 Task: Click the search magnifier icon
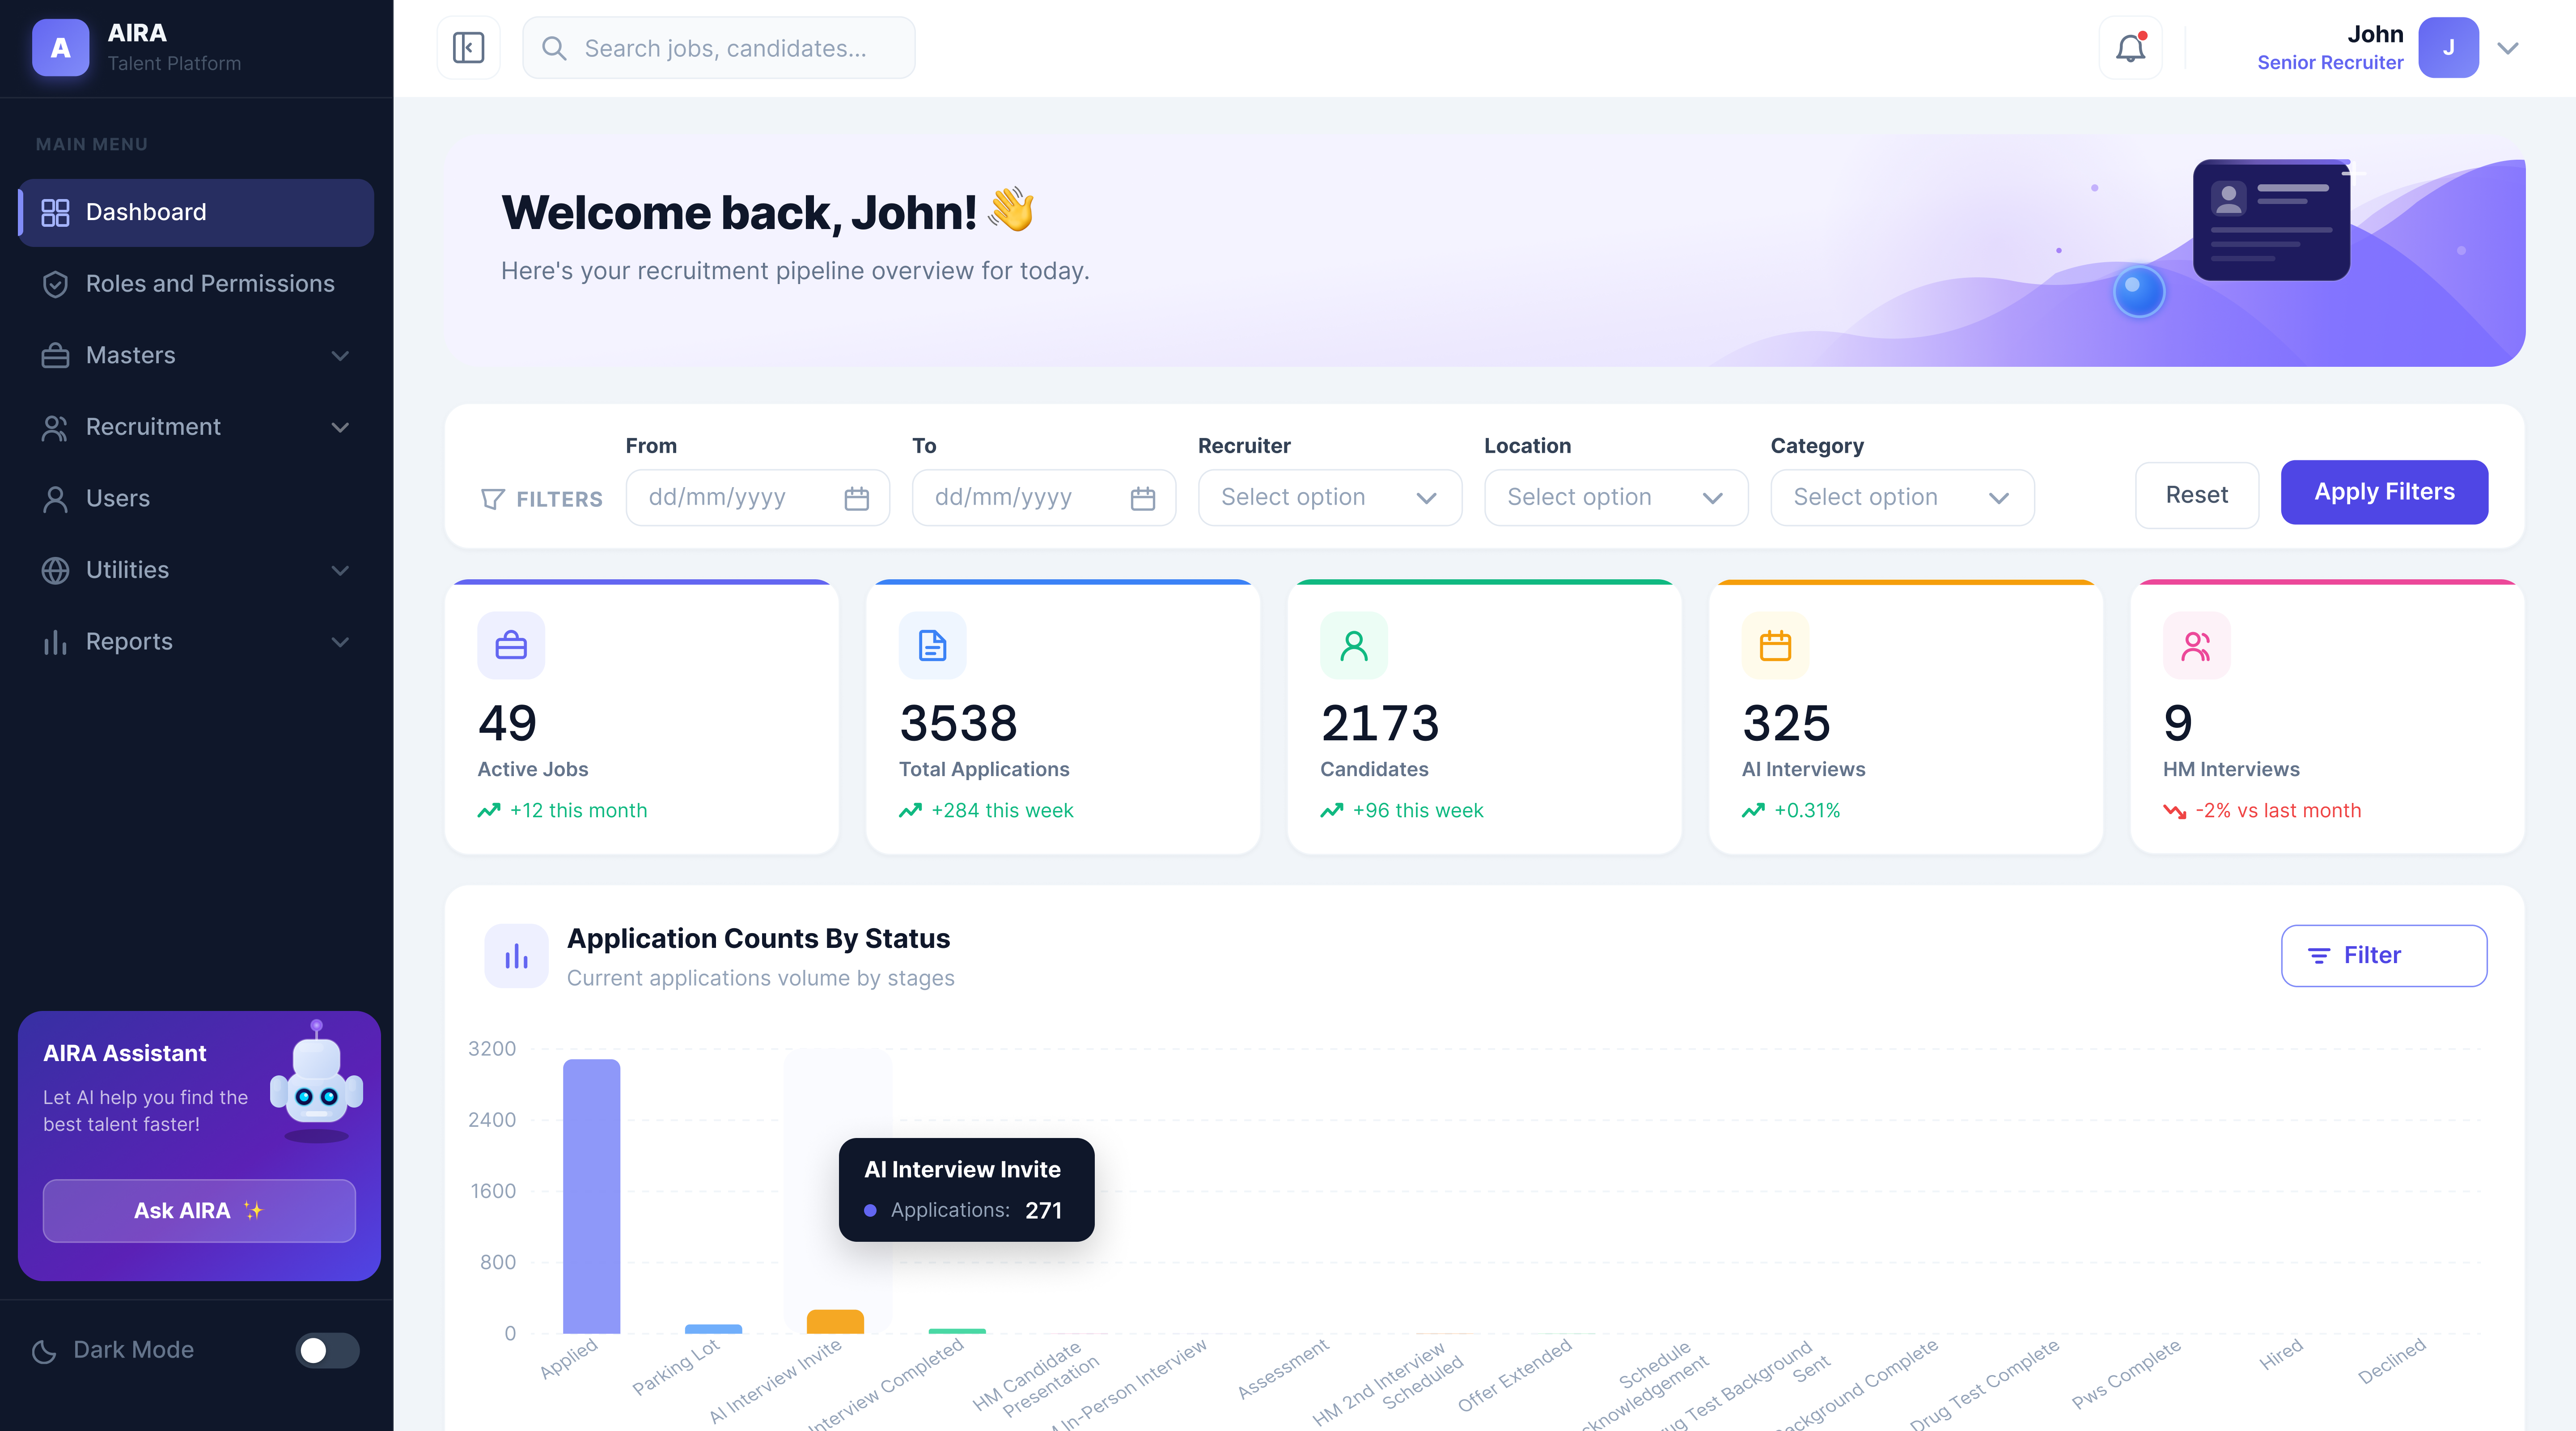[x=553, y=48]
